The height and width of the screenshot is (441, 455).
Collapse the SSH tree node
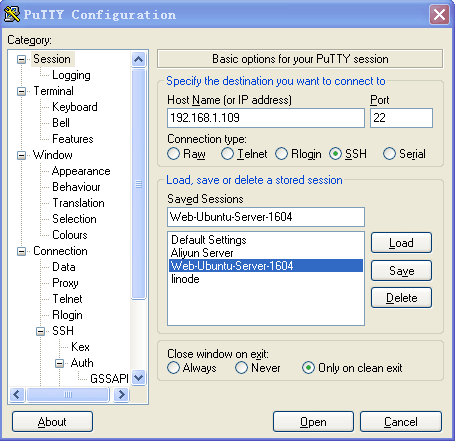(x=40, y=331)
